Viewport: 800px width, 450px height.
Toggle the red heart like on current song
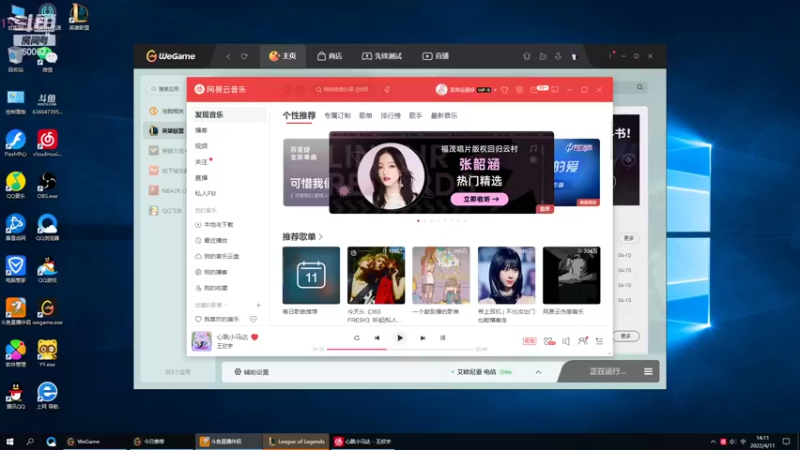(255, 337)
